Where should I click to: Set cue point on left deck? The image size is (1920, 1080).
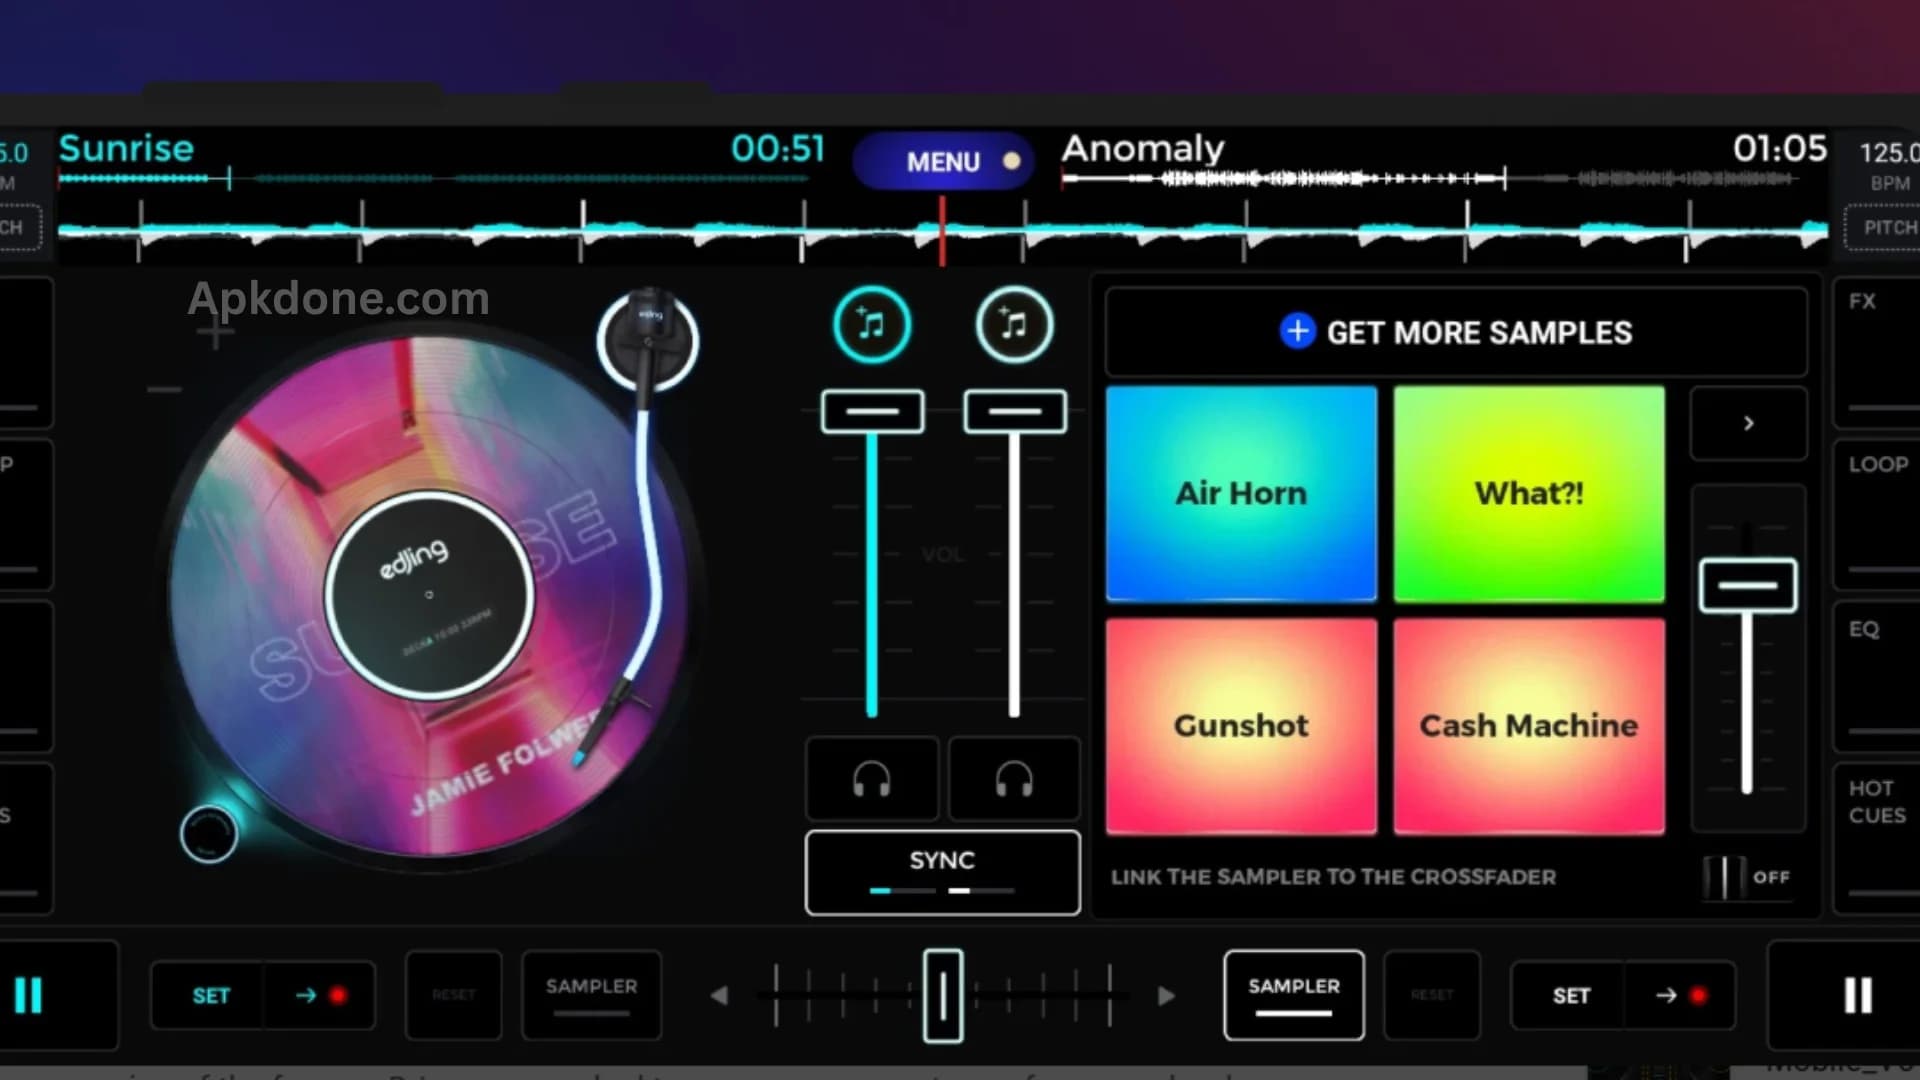pyautogui.click(x=210, y=995)
